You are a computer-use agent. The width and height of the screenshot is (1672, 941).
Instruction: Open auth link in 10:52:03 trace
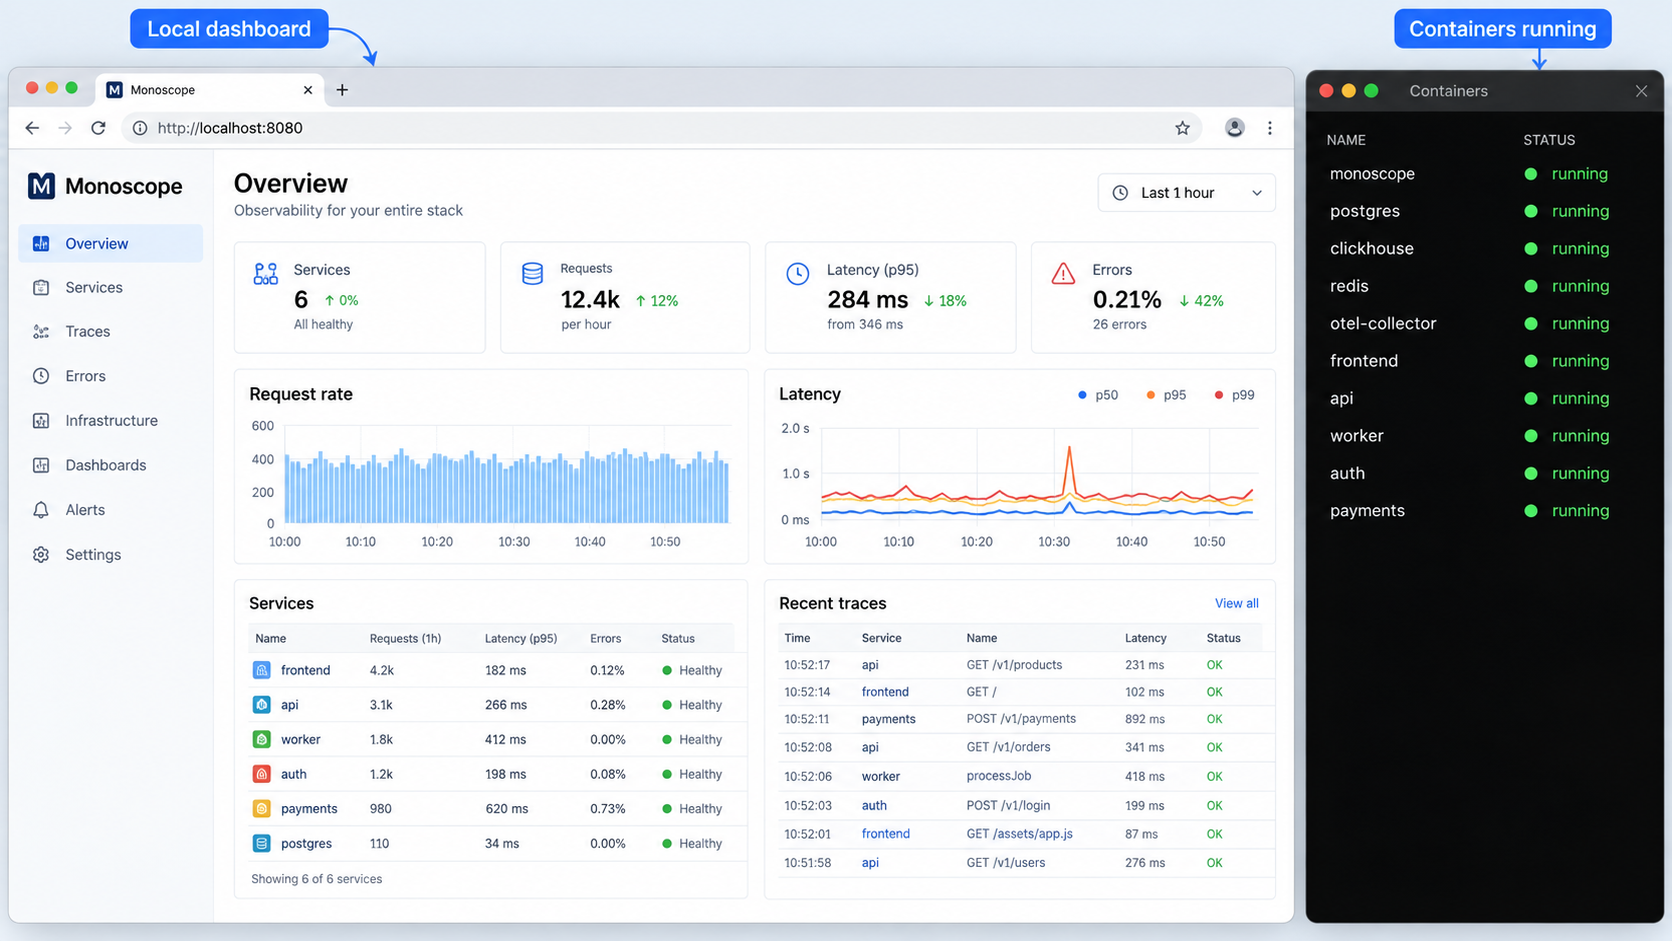pos(874,805)
